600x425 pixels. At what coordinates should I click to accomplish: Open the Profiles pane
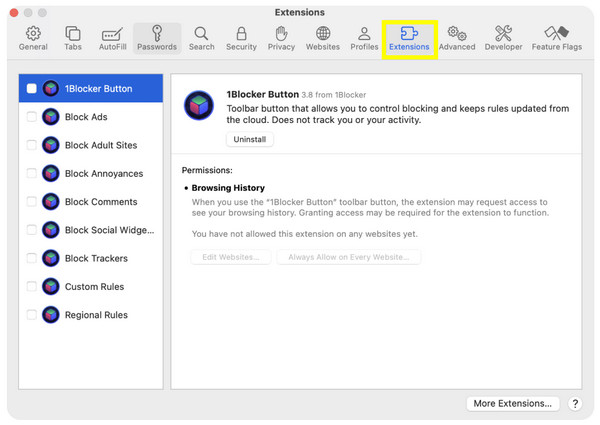click(x=364, y=38)
